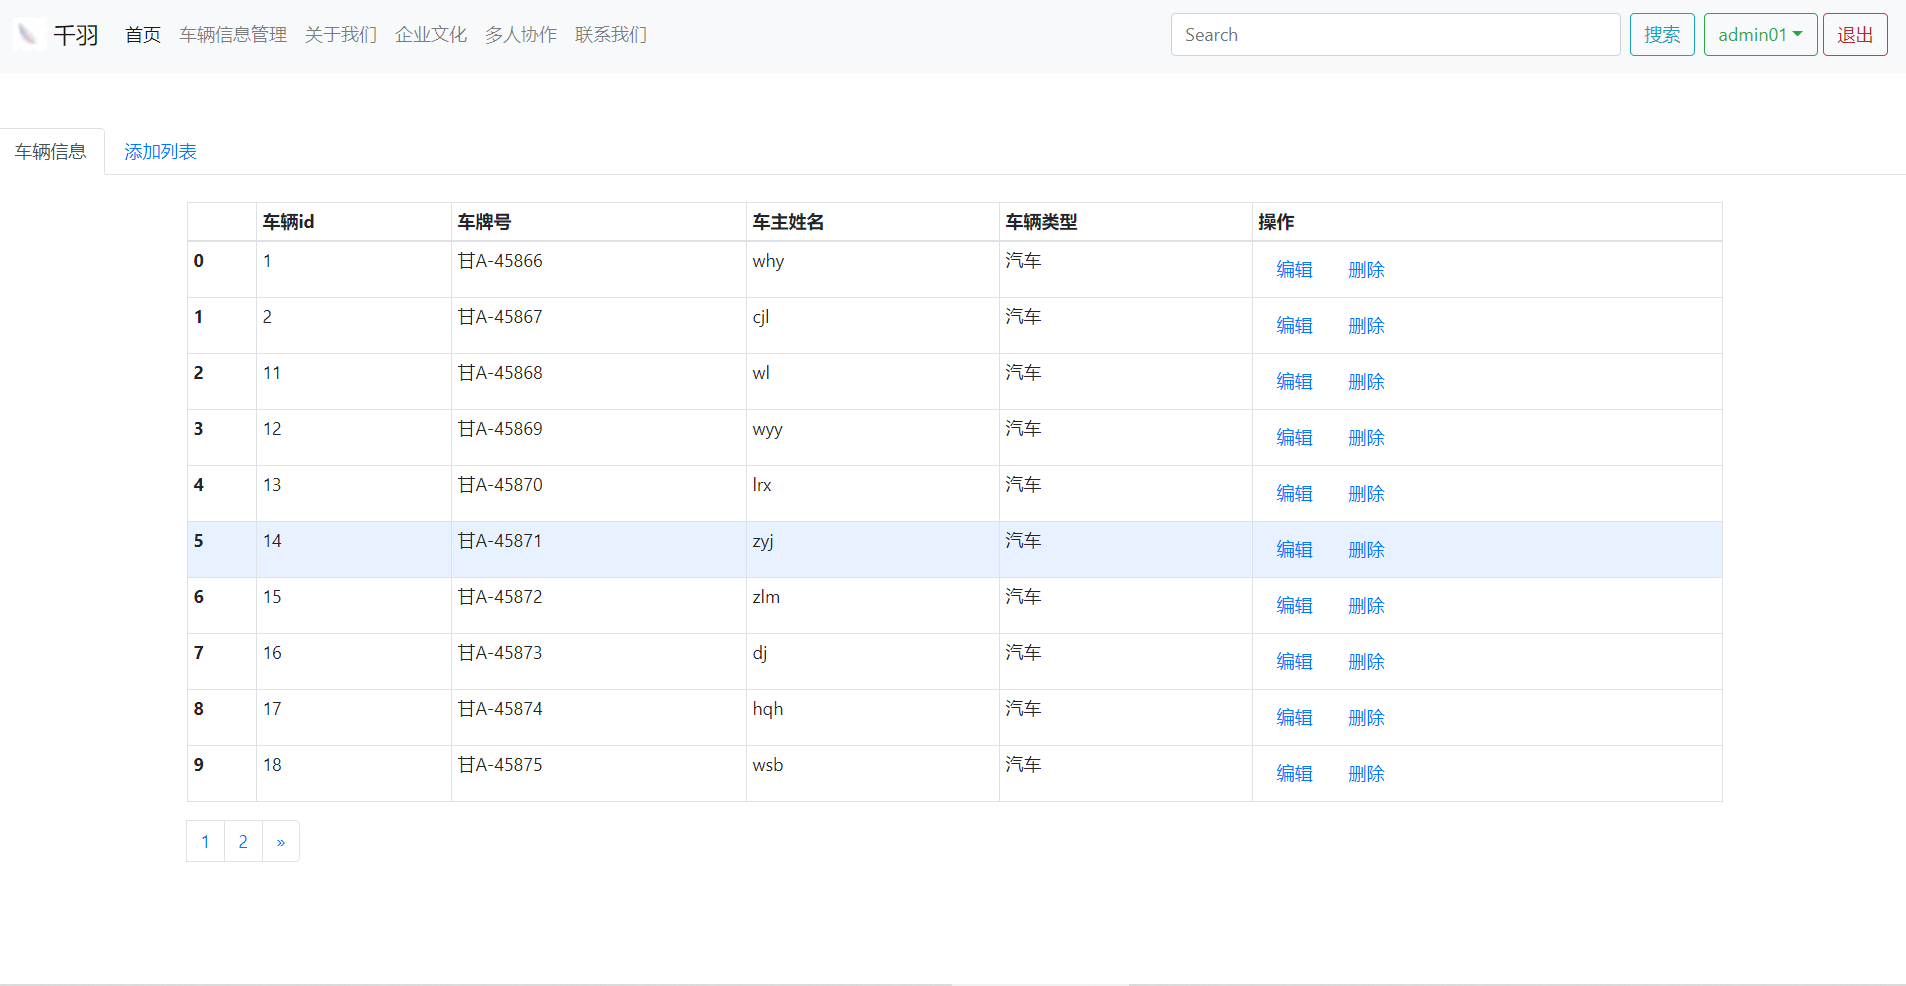Edit vehicle 甘A-45866 with 编辑
1906x986 pixels.
pyautogui.click(x=1294, y=270)
